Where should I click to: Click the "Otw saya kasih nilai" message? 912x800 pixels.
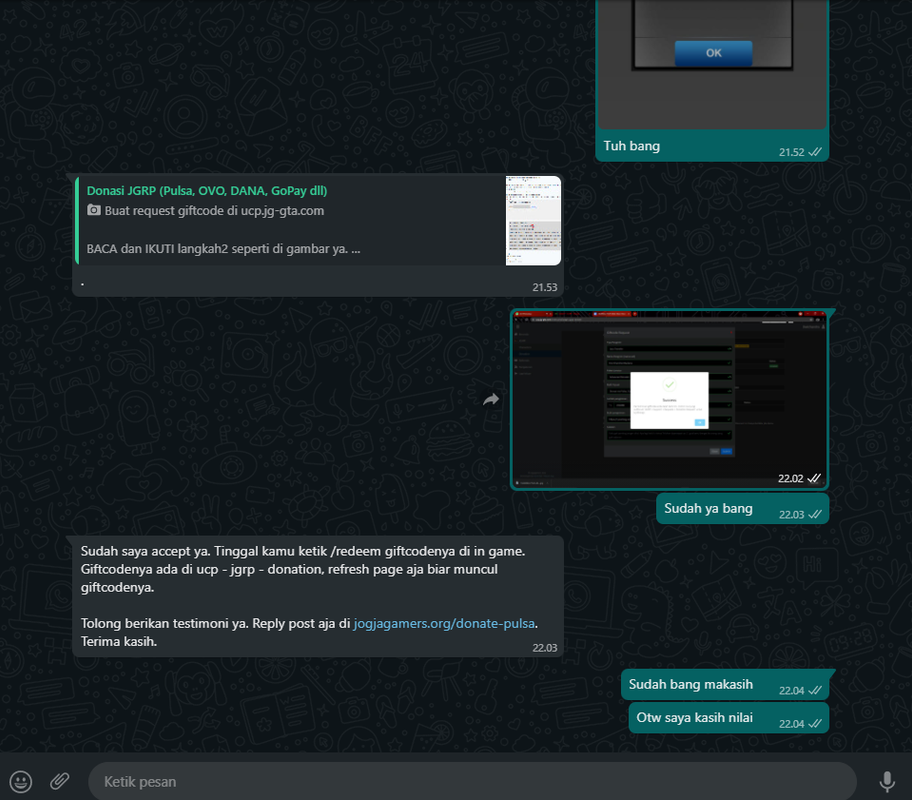click(728, 718)
